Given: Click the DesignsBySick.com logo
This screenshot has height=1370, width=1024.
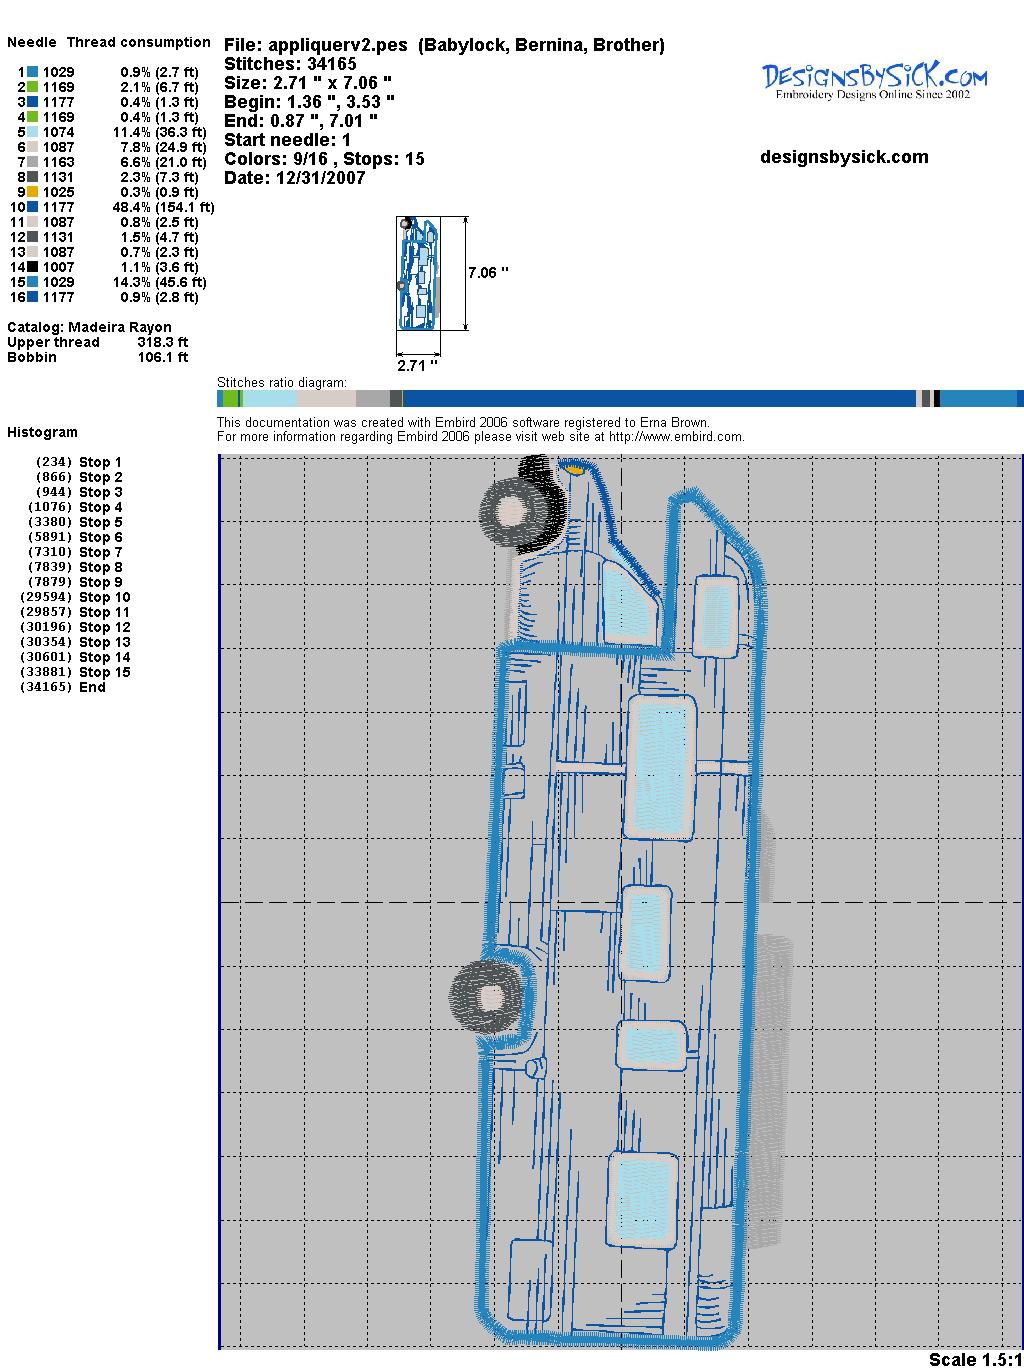Looking at the screenshot, I should [x=874, y=80].
